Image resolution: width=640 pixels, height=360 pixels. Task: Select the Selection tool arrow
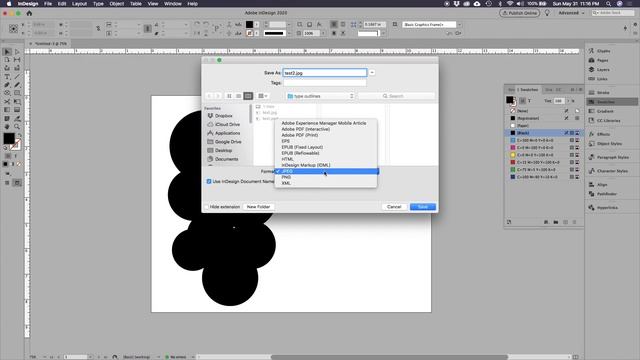(x=7, y=52)
